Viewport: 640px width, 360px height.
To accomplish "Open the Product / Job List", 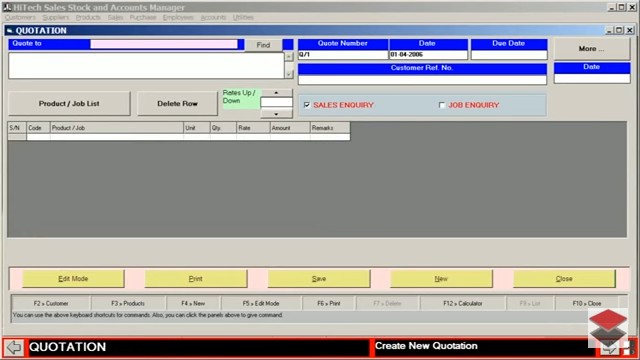I will (69, 104).
